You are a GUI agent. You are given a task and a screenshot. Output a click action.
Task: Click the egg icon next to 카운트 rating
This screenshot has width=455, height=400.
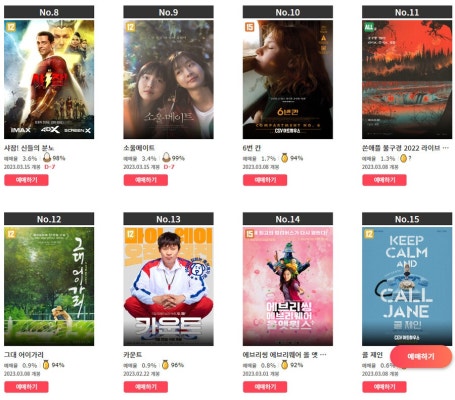tap(165, 365)
